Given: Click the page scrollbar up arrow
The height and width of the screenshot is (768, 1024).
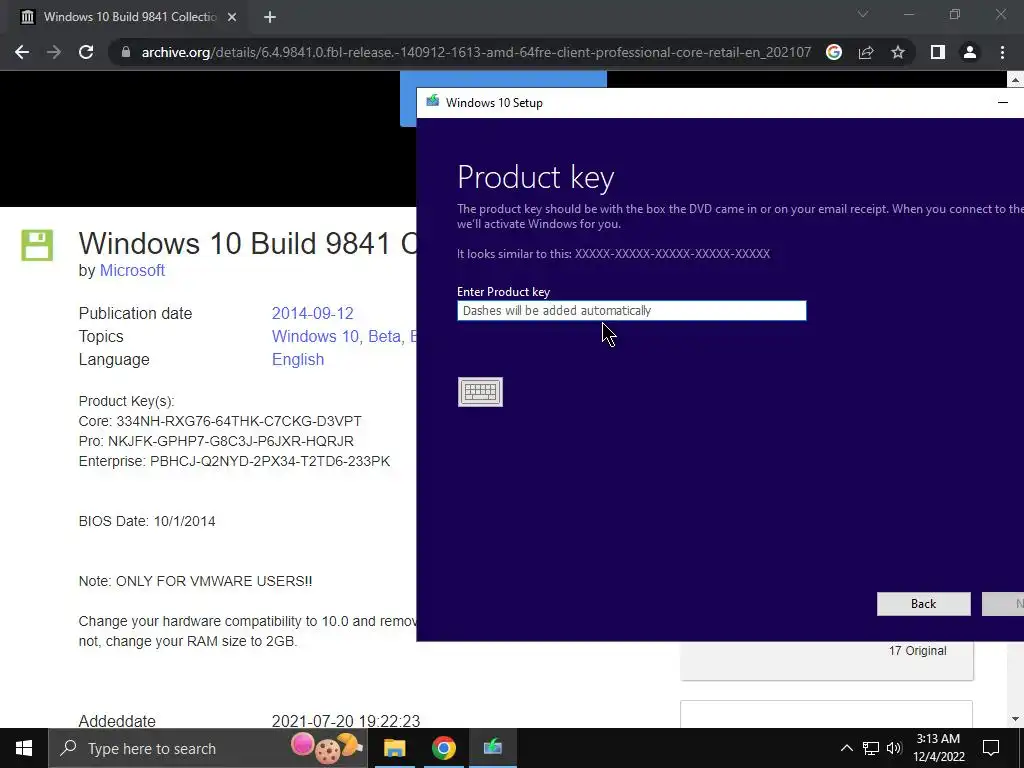Looking at the screenshot, I should 1015,80.
